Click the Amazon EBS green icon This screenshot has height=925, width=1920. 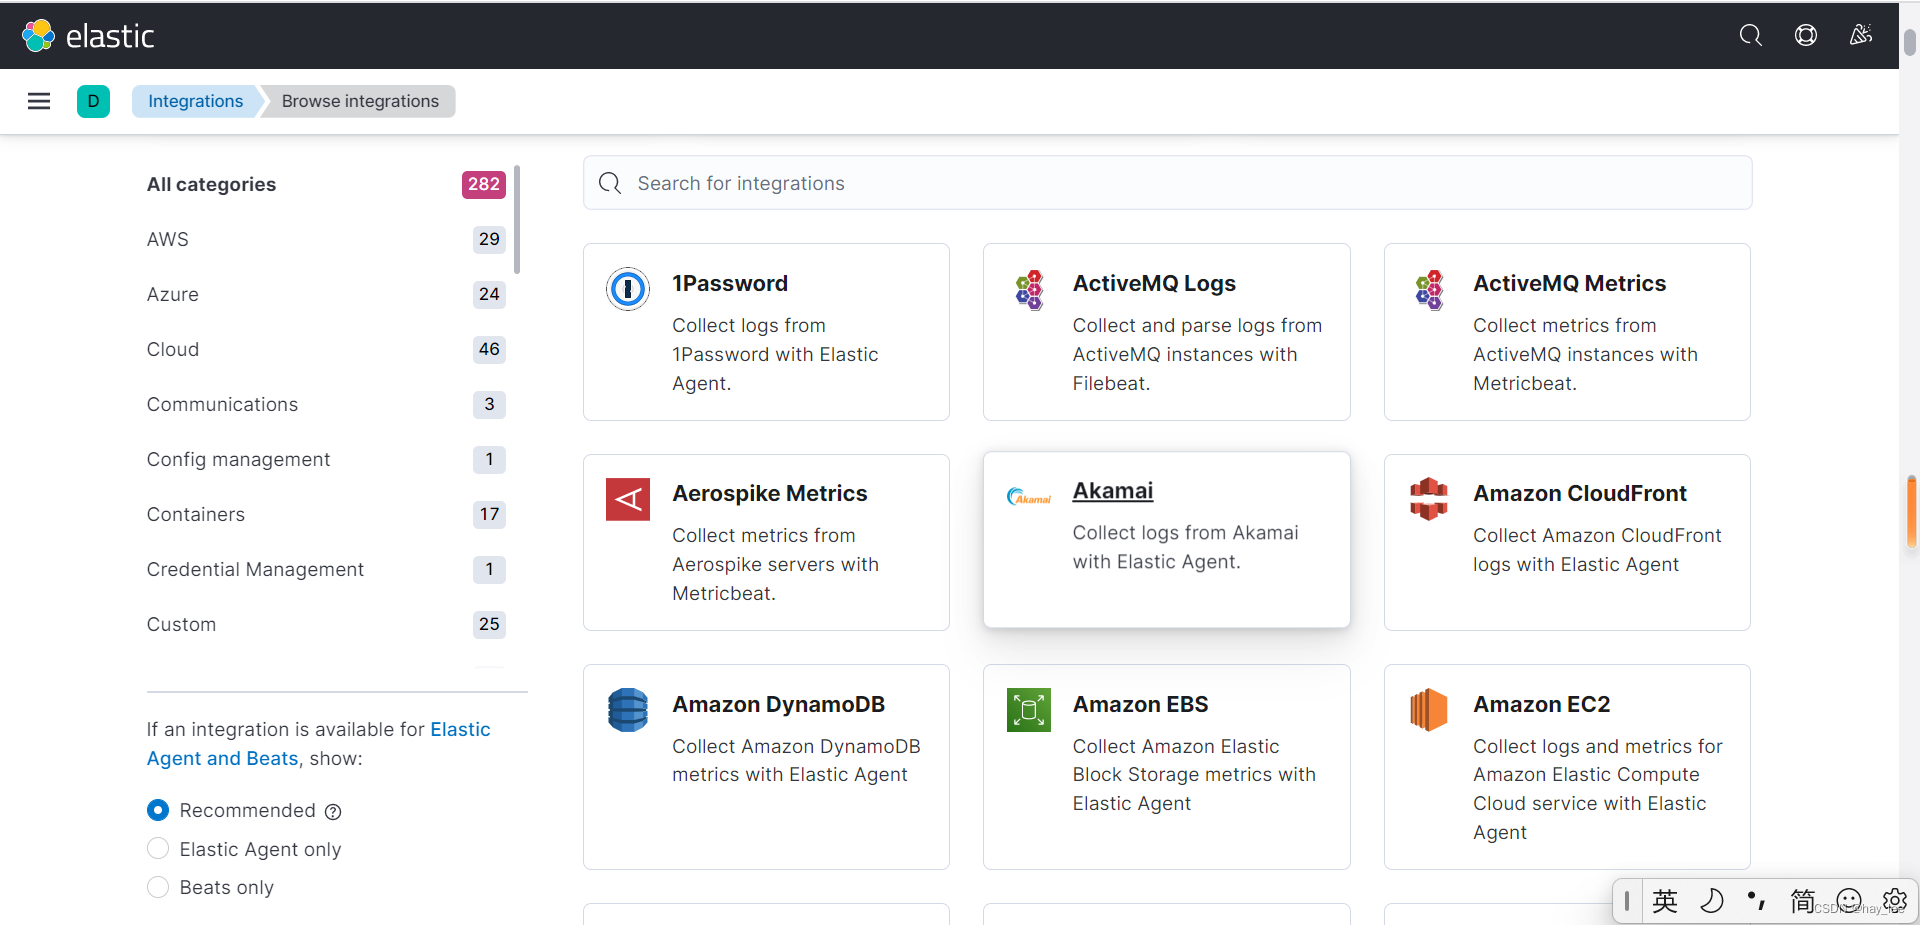1029,710
